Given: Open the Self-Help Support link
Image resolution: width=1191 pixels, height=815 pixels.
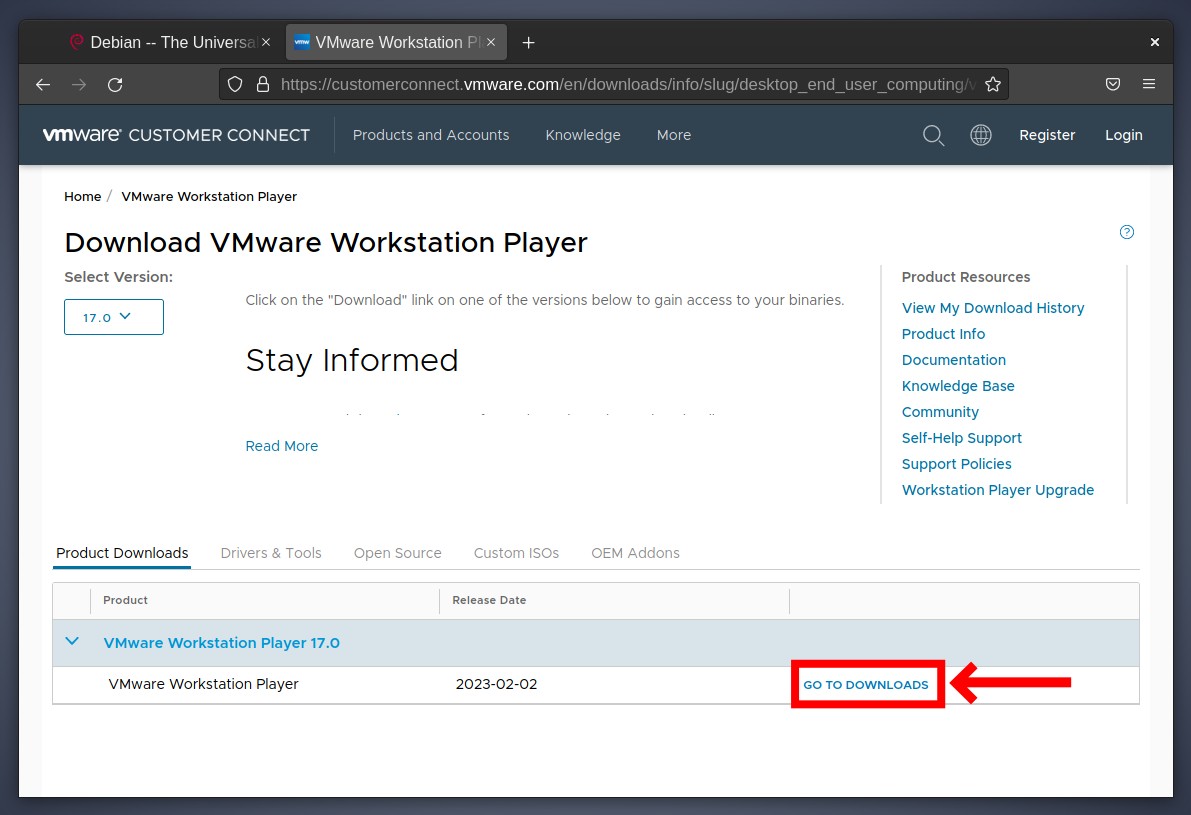Looking at the screenshot, I should tap(962, 438).
